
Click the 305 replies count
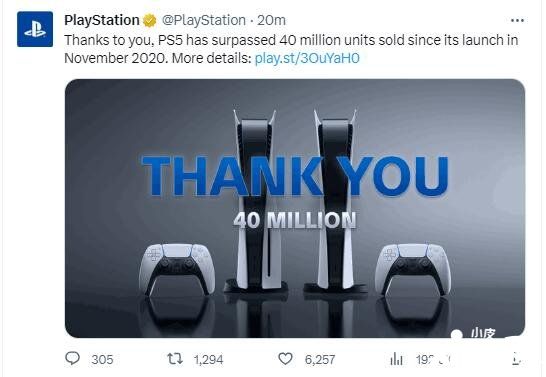click(x=102, y=360)
